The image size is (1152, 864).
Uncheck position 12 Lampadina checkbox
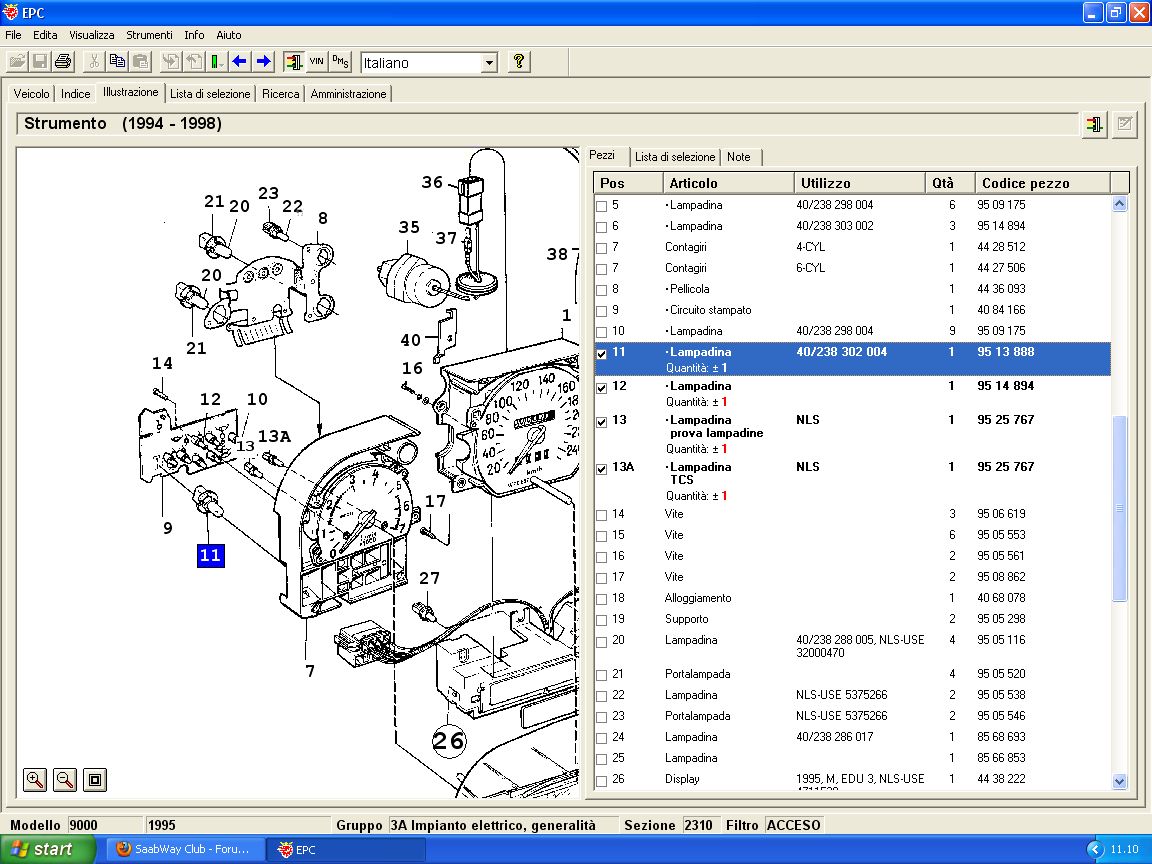pos(602,387)
